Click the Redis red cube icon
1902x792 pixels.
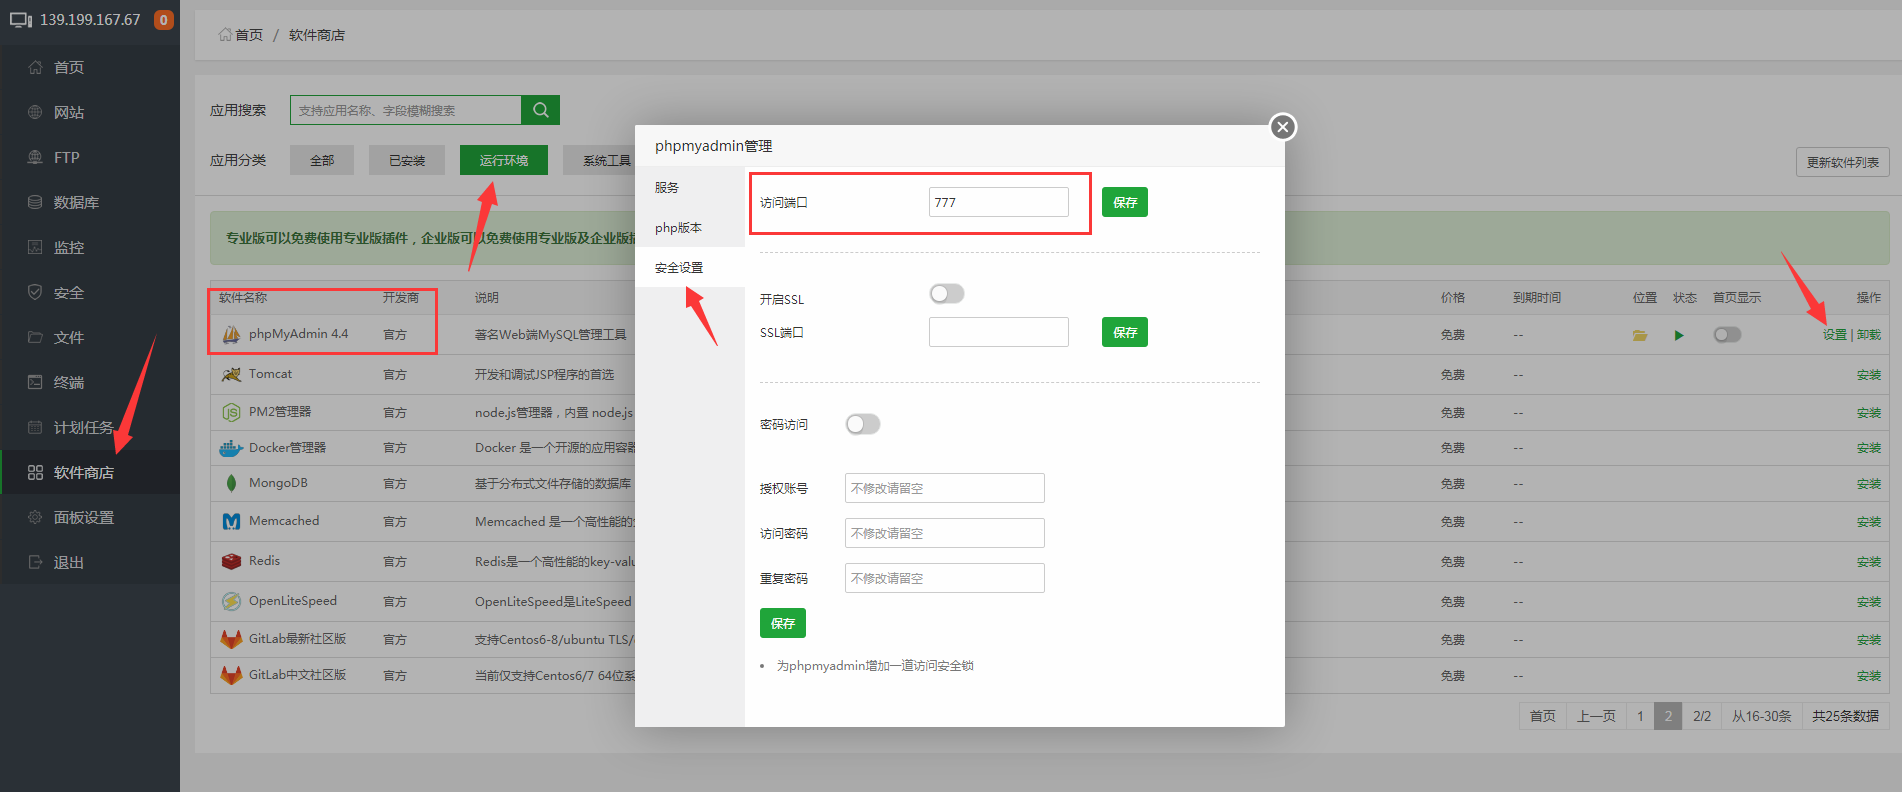click(x=231, y=561)
